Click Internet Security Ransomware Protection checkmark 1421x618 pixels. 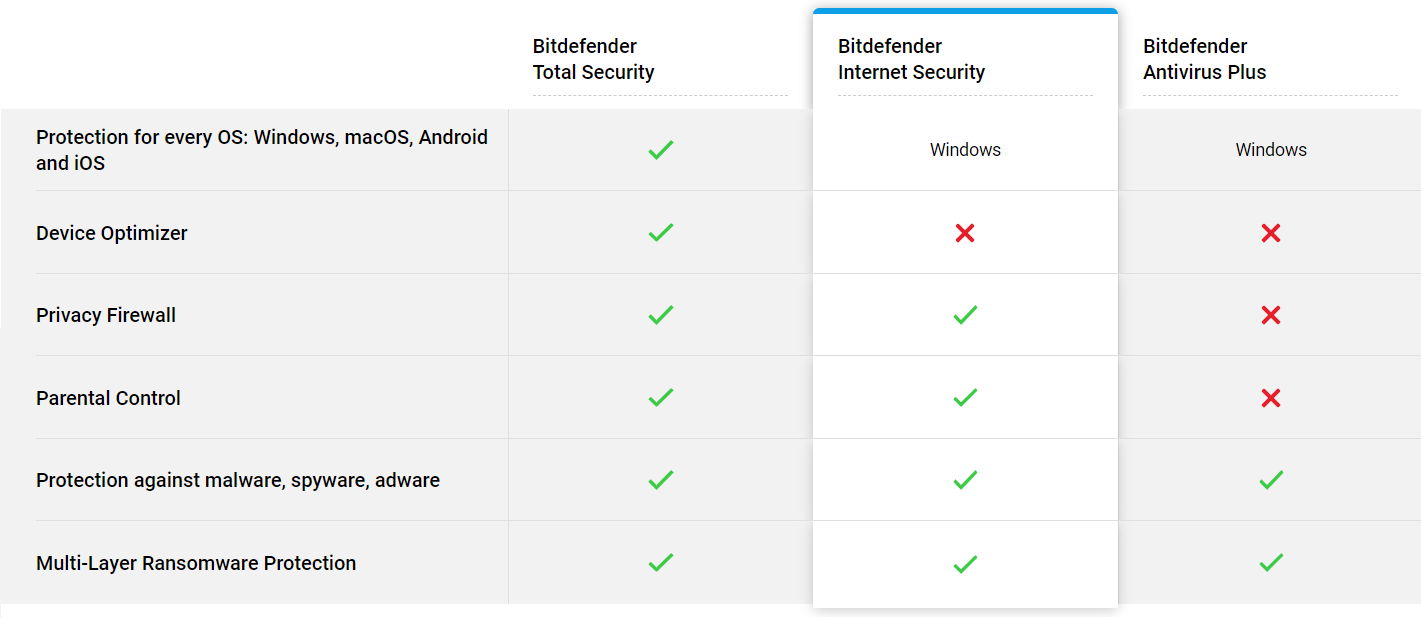coord(965,563)
